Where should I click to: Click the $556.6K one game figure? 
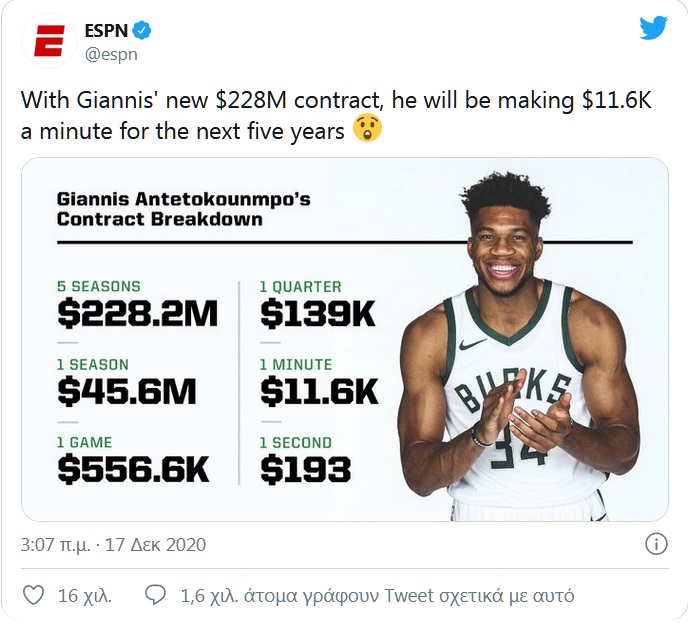(x=133, y=469)
